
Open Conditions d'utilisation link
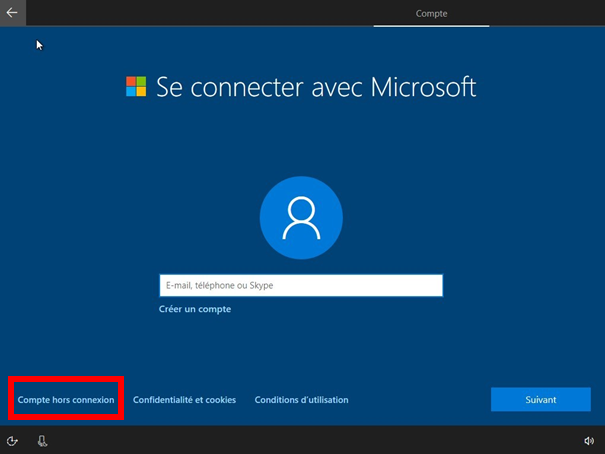(x=301, y=400)
